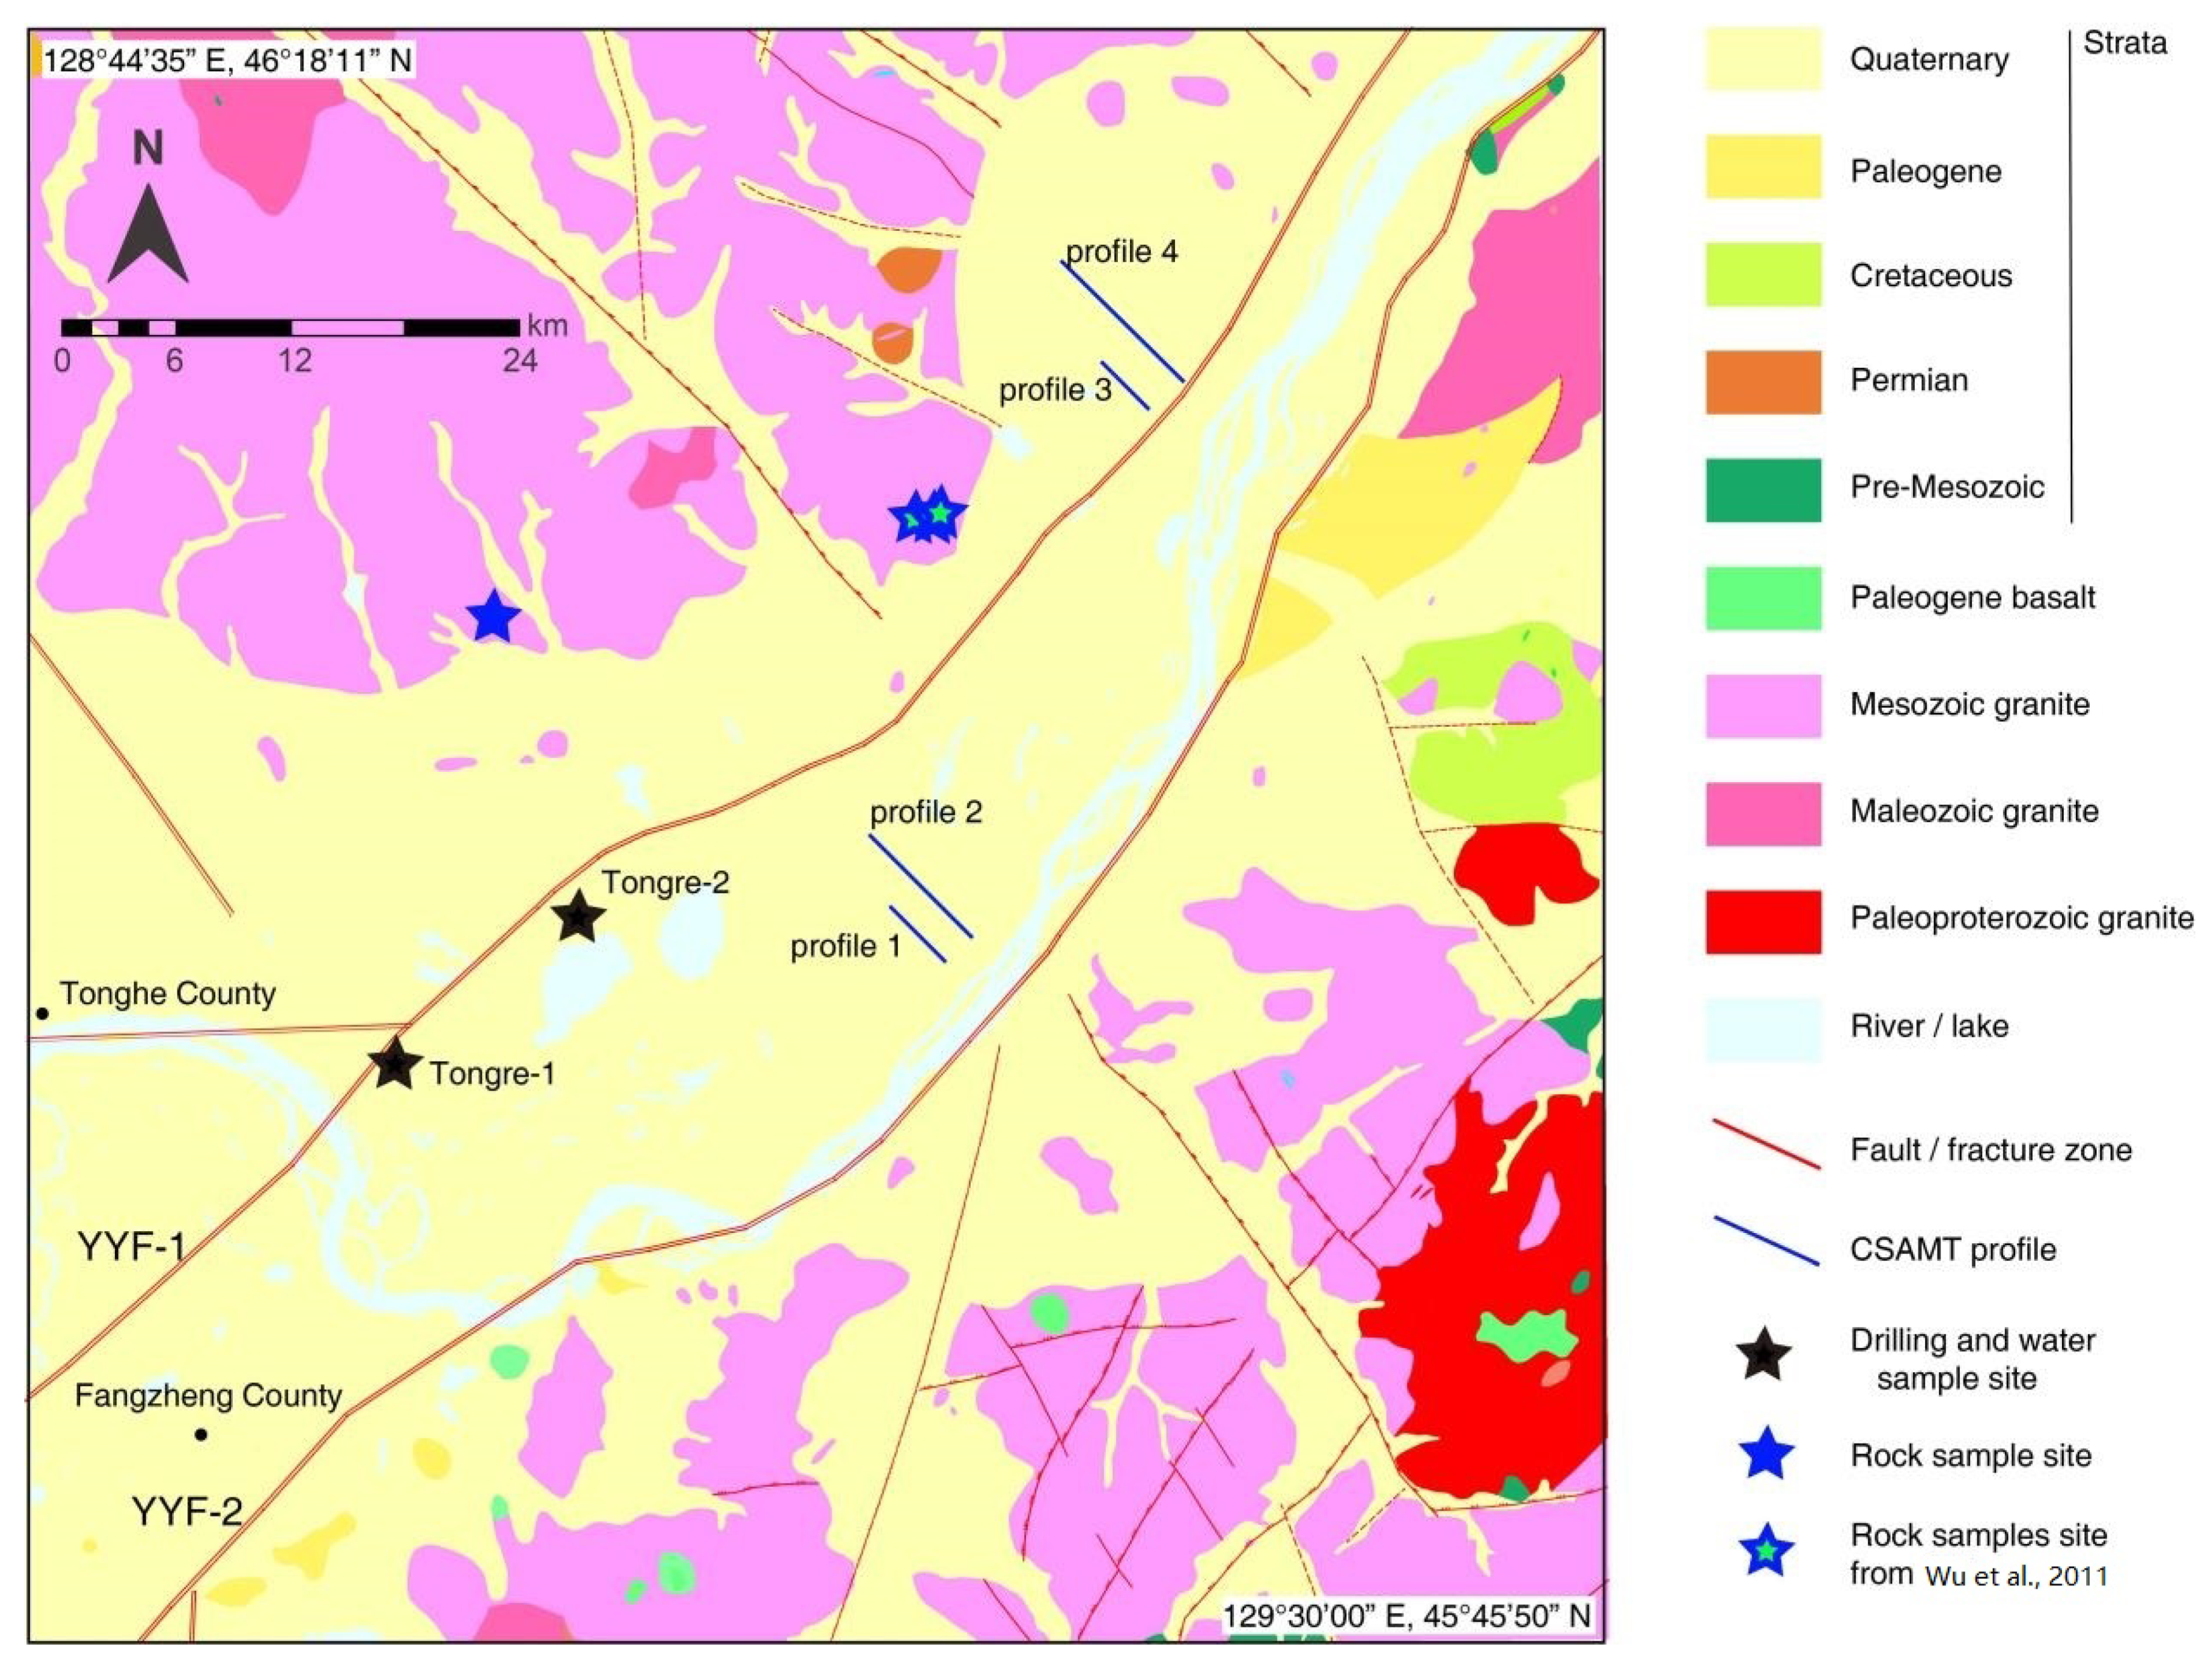Click the black star icon in legend
The width and height of the screenshot is (2212, 1659).
point(1763,1355)
